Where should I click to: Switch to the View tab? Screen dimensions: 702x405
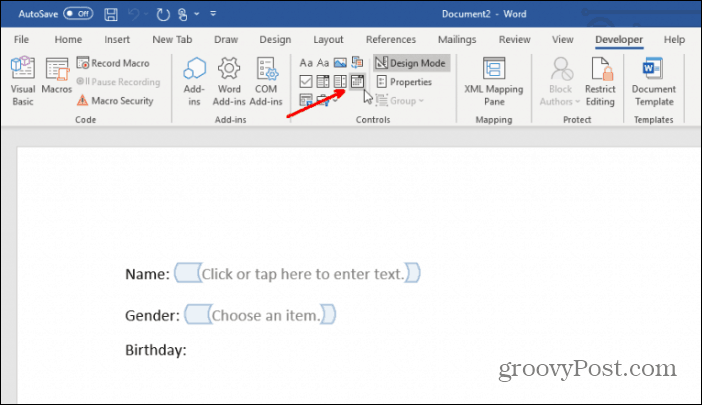[x=562, y=39]
